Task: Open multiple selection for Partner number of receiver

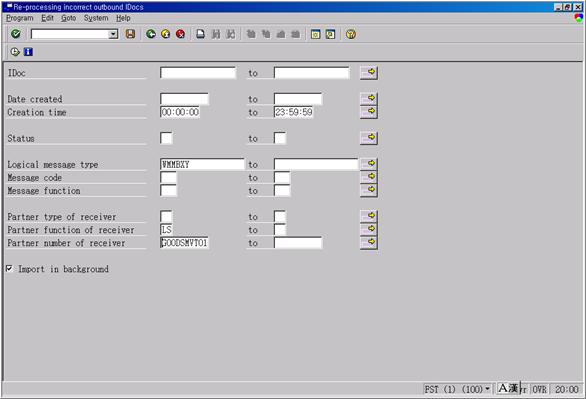Action: [369, 242]
